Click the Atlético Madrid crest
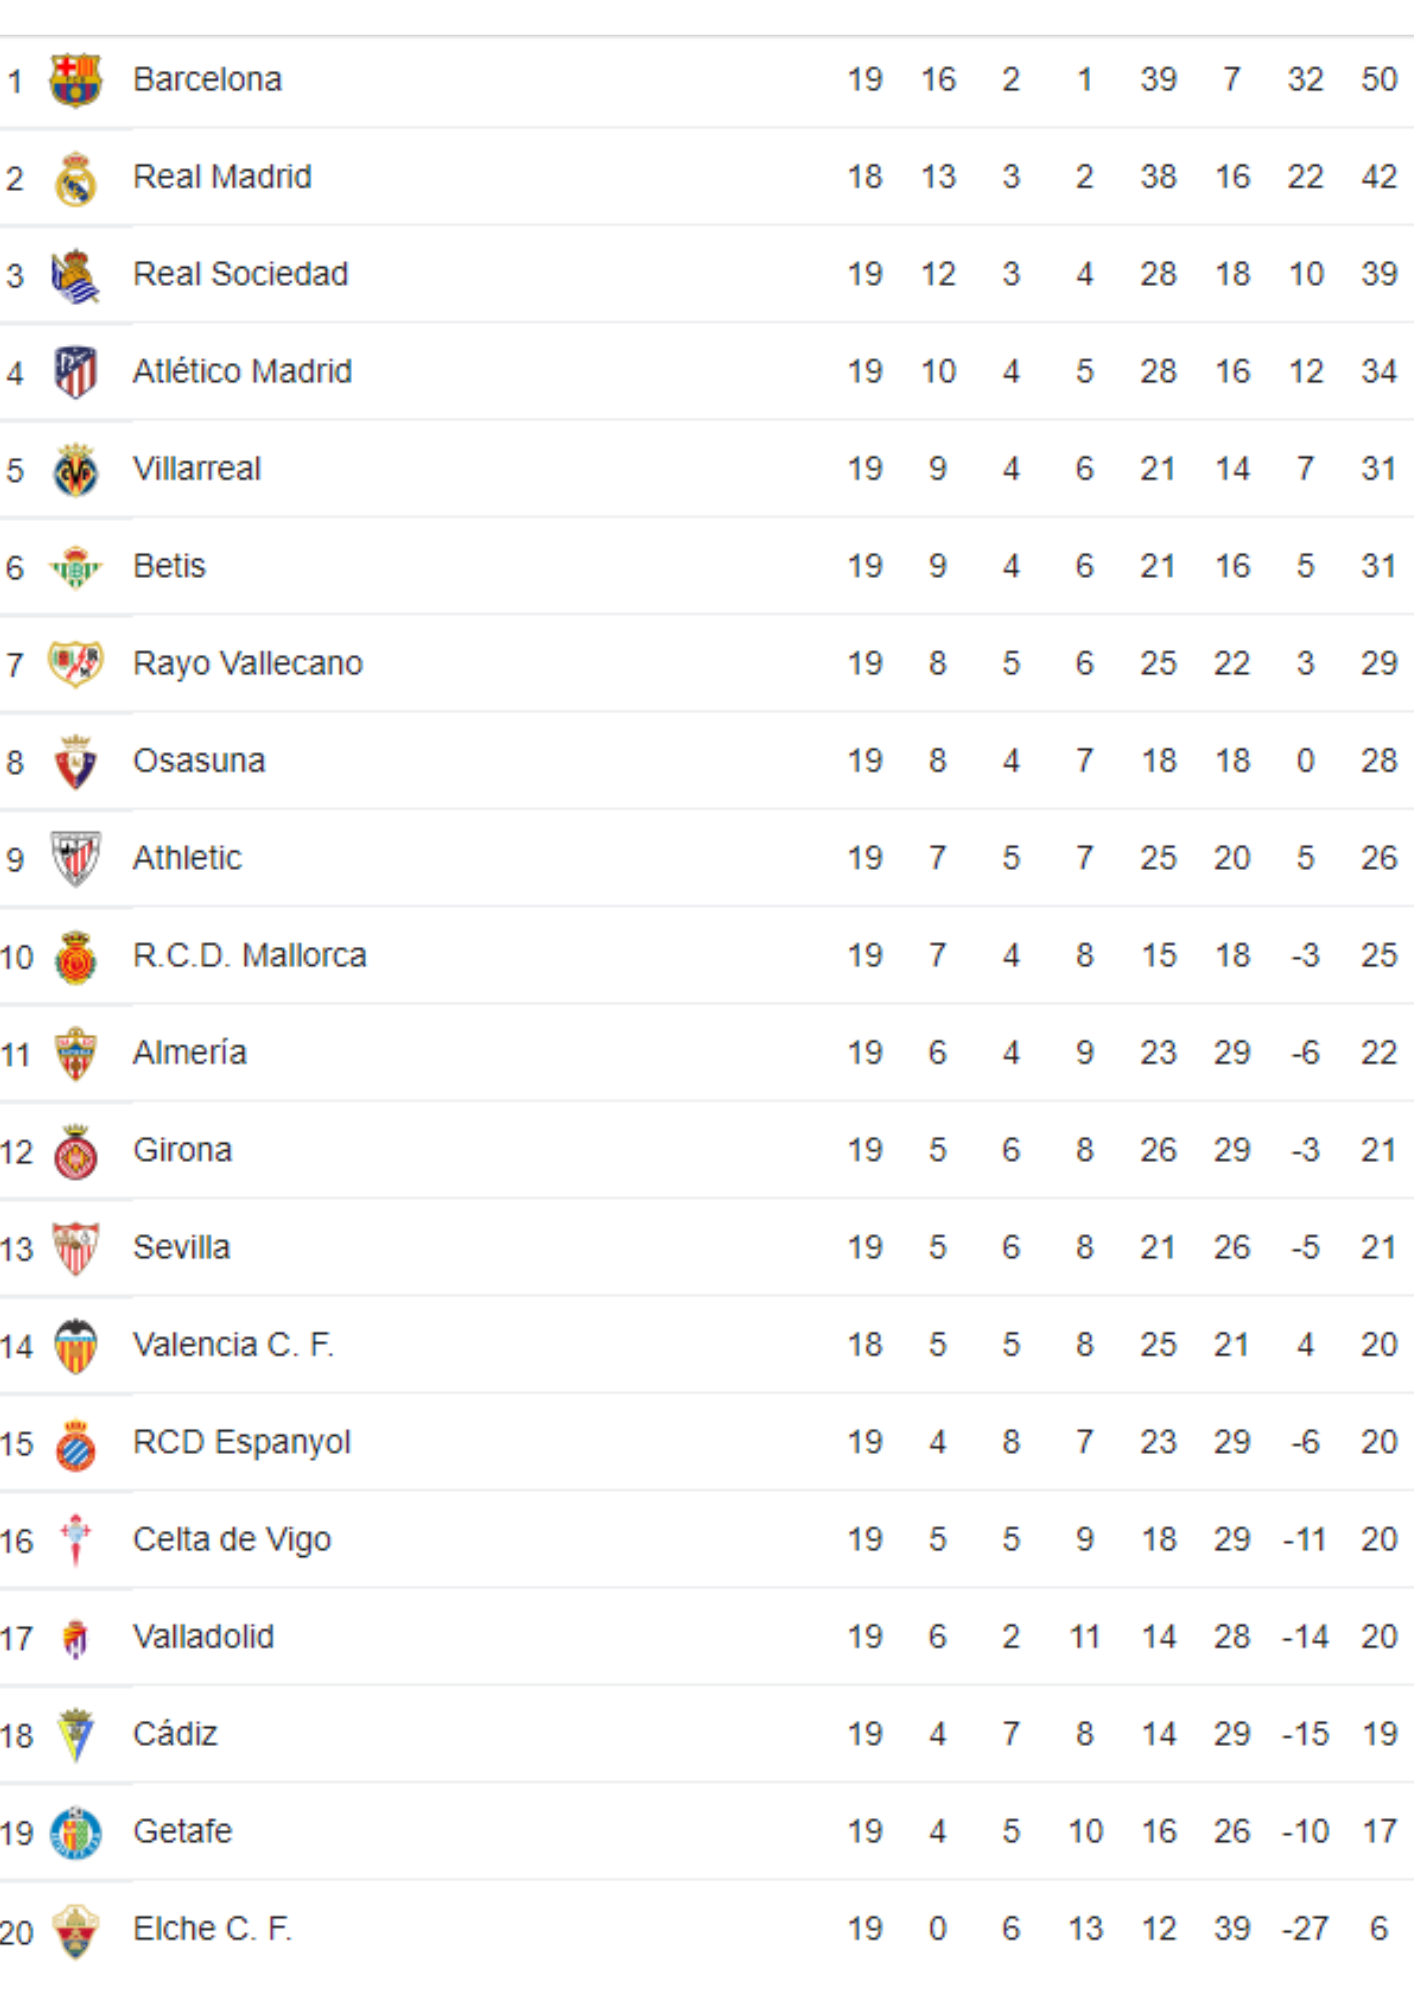The image size is (1414, 2000). point(76,372)
